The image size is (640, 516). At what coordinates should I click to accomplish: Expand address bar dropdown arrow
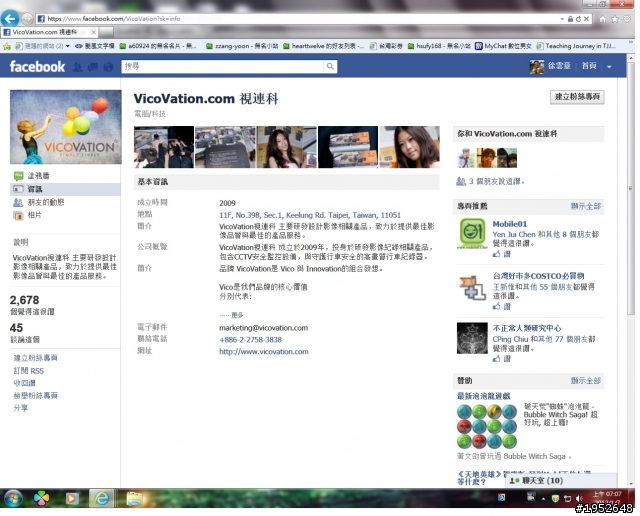562,19
